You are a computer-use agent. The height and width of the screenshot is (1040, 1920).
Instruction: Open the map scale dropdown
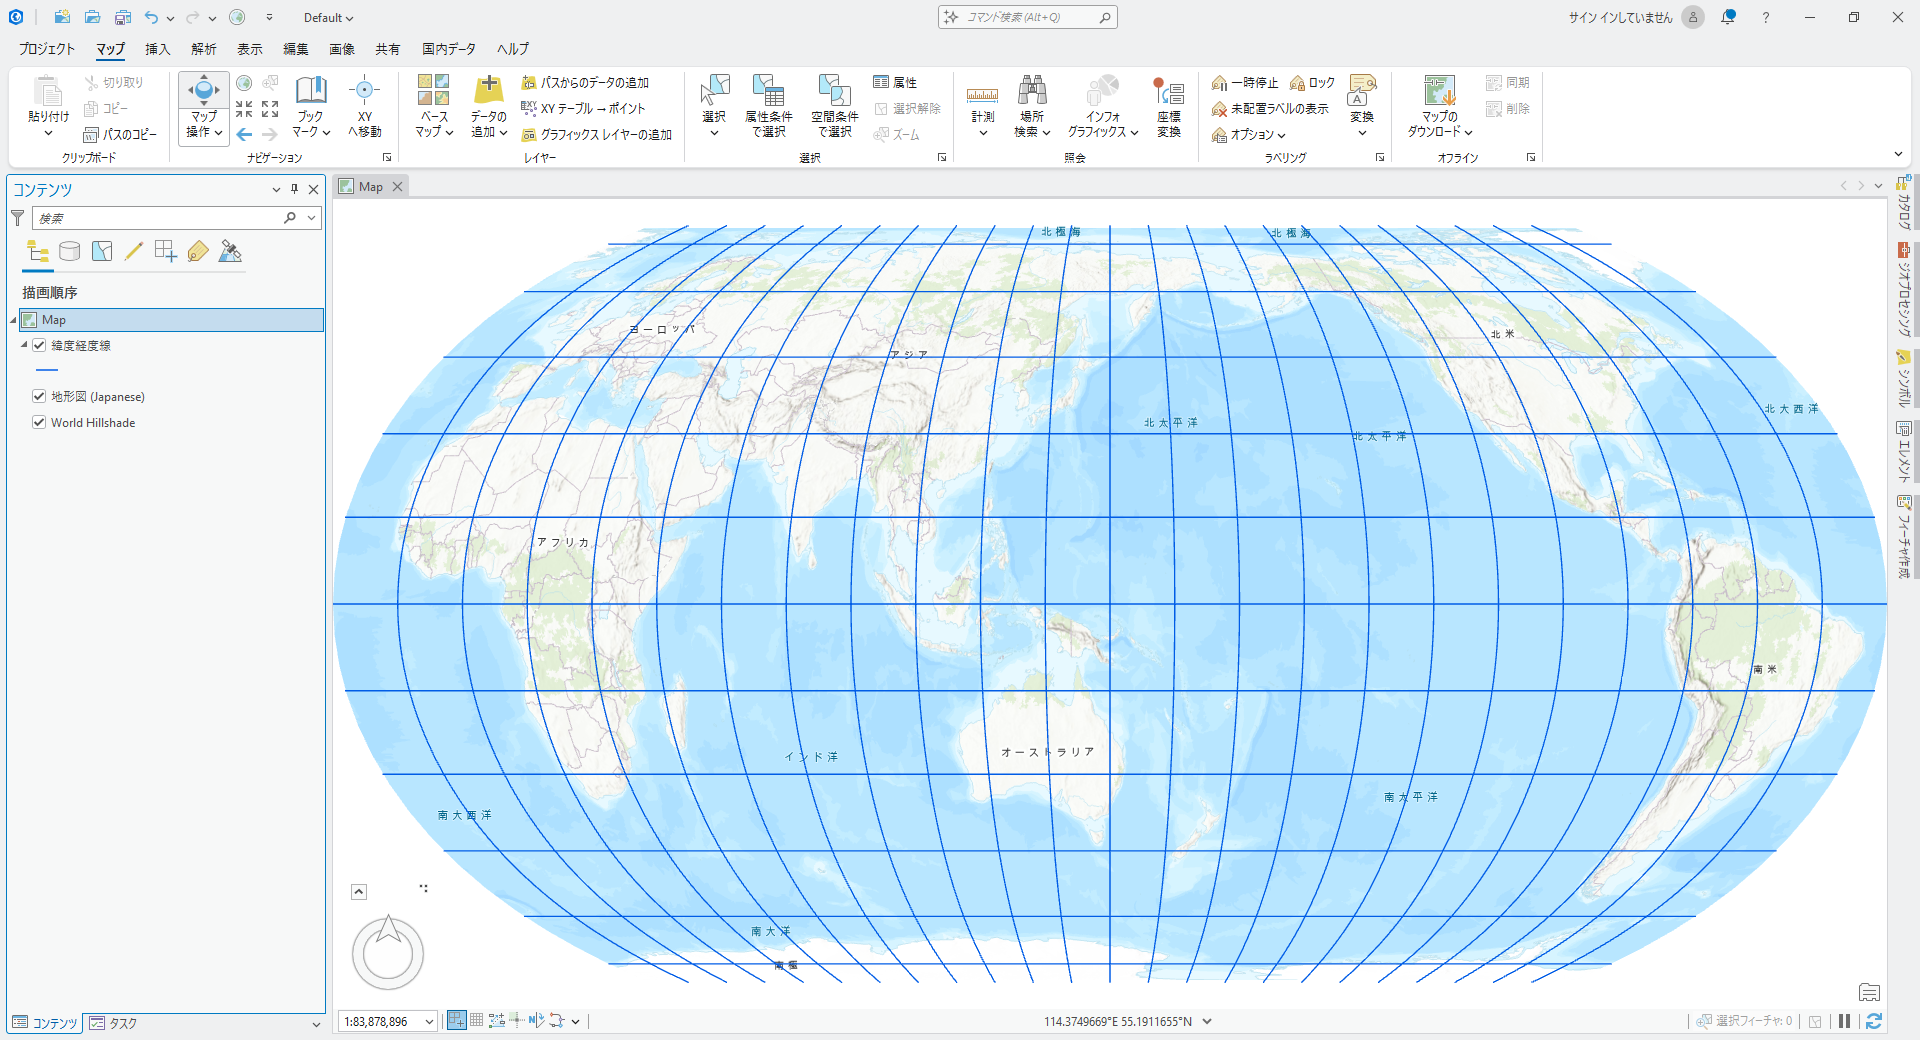[x=429, y=1021]
